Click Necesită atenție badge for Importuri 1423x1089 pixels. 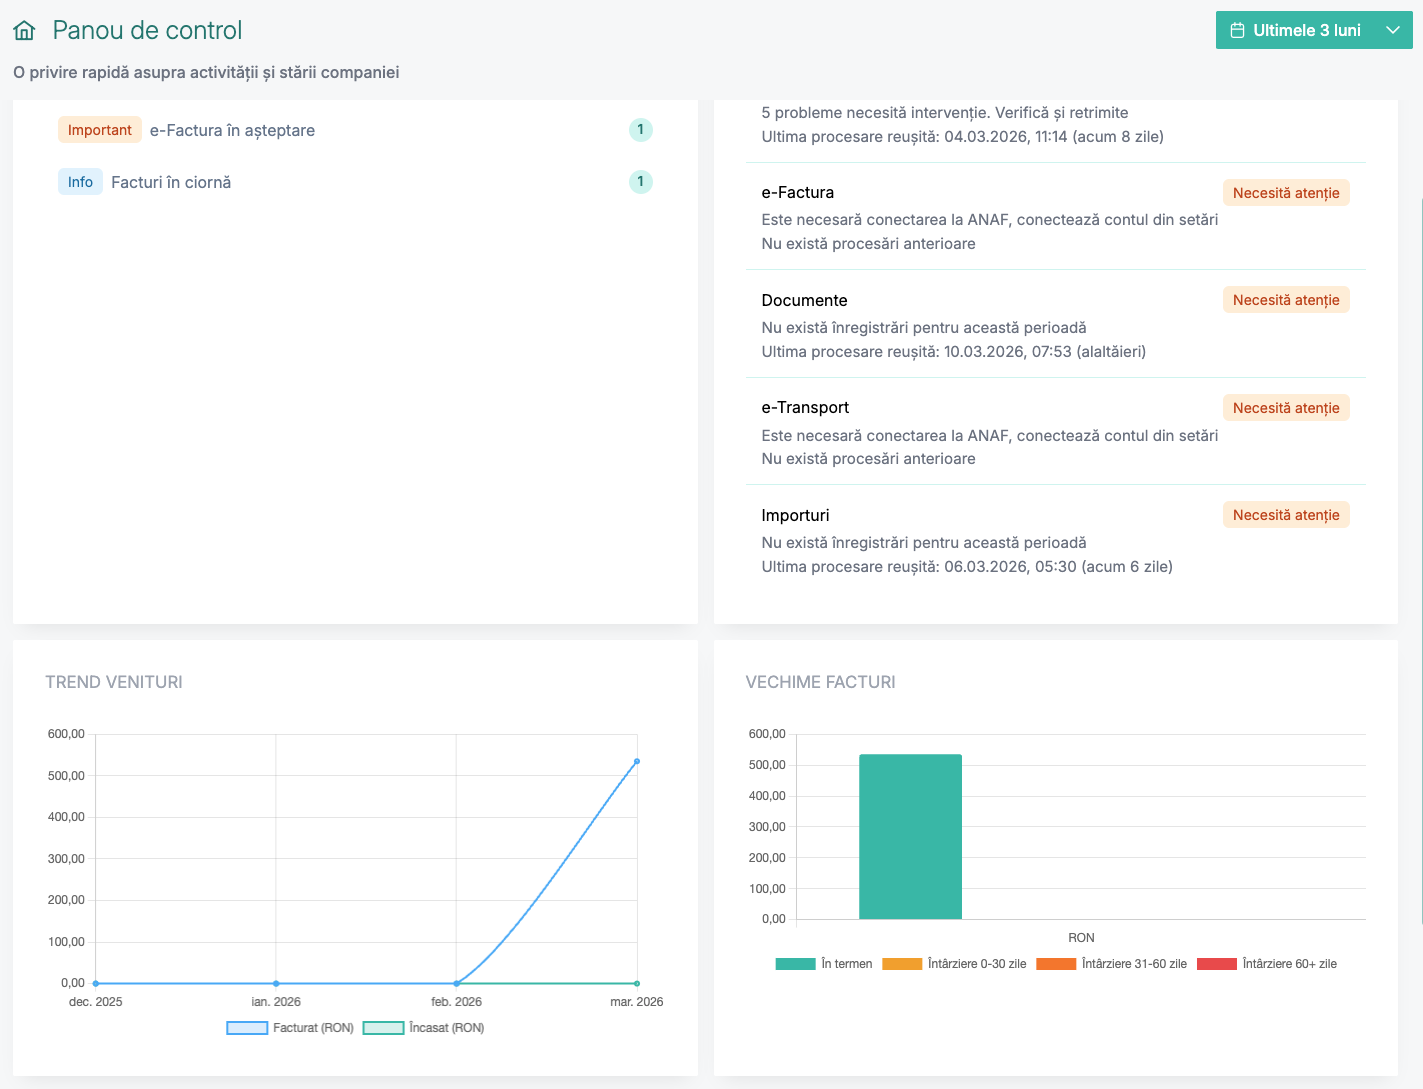click(x=1285, y=515)
